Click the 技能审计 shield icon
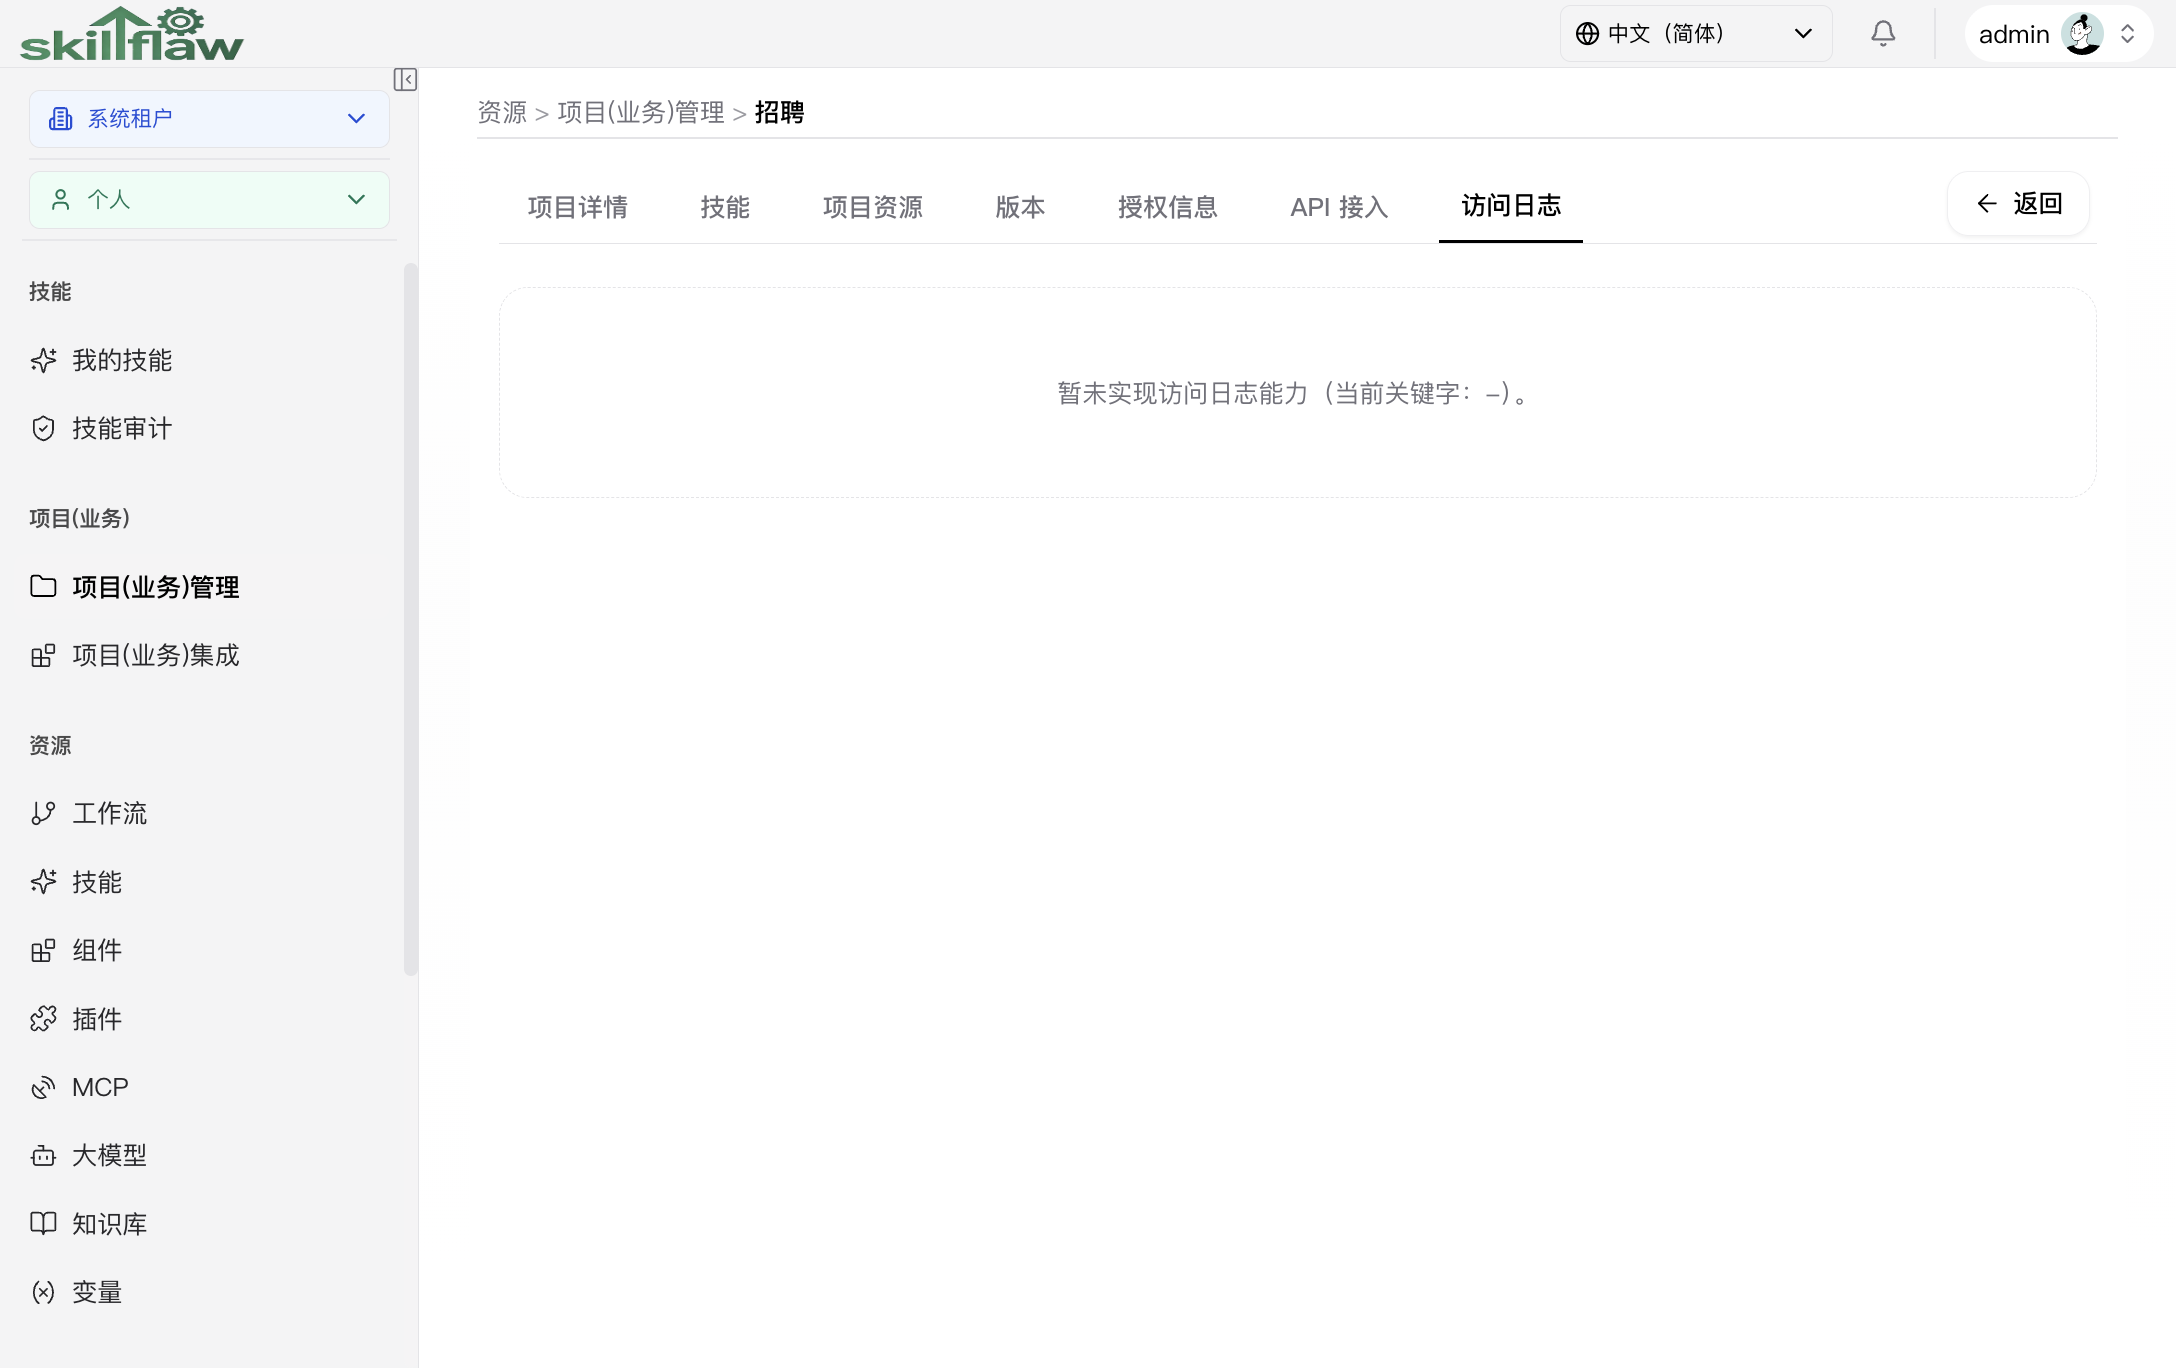Screen dimensions: 2176x1368 point(43,428)
